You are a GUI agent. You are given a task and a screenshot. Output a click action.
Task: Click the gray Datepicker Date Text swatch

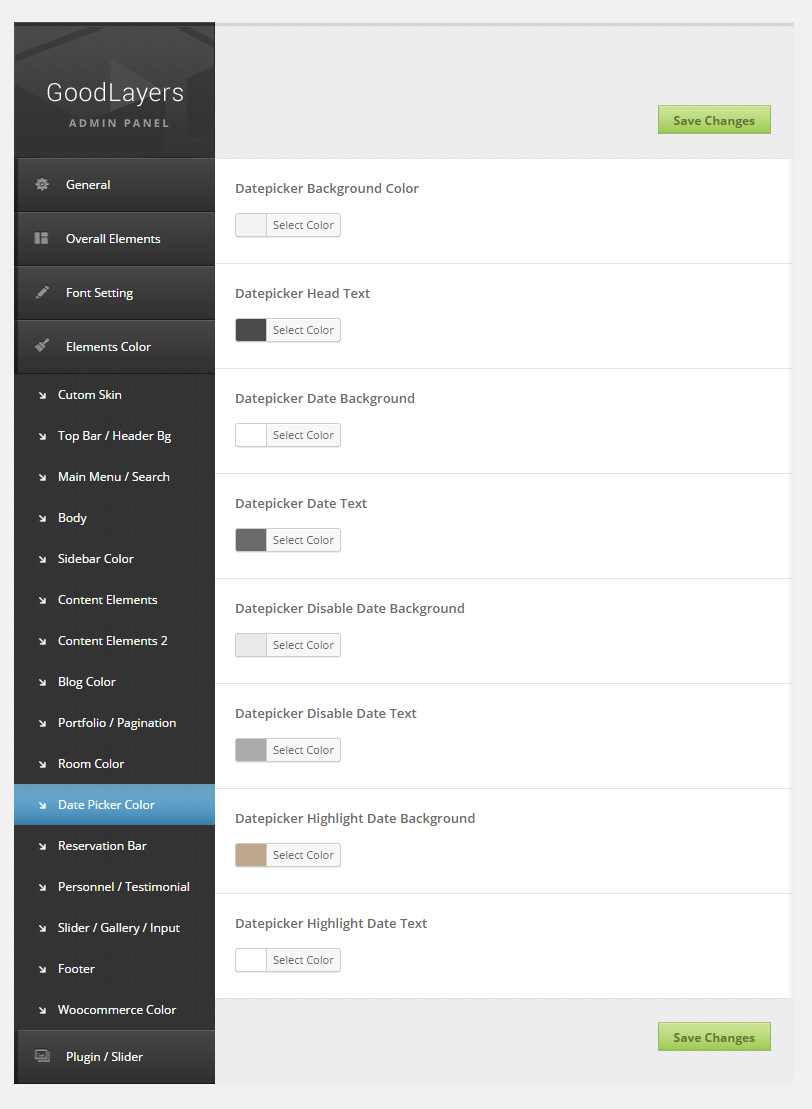coord(251,540)
